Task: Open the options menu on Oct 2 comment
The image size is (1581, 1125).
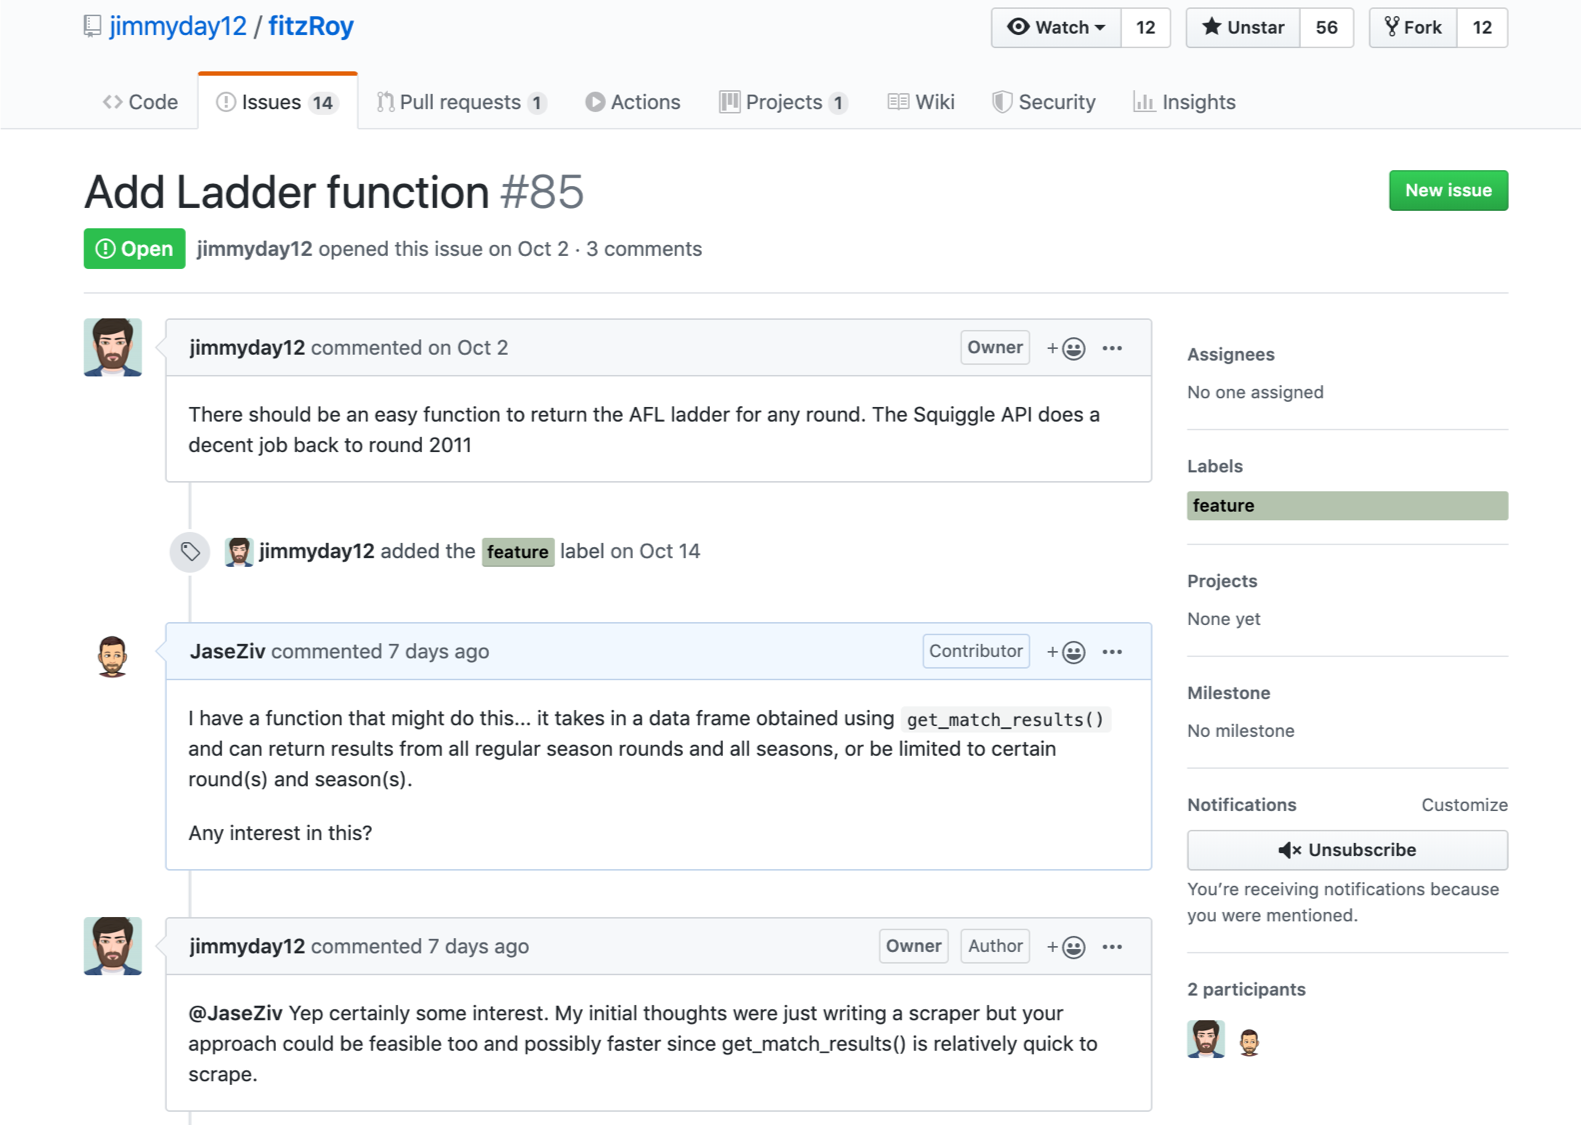Action: pos(1112,348)
